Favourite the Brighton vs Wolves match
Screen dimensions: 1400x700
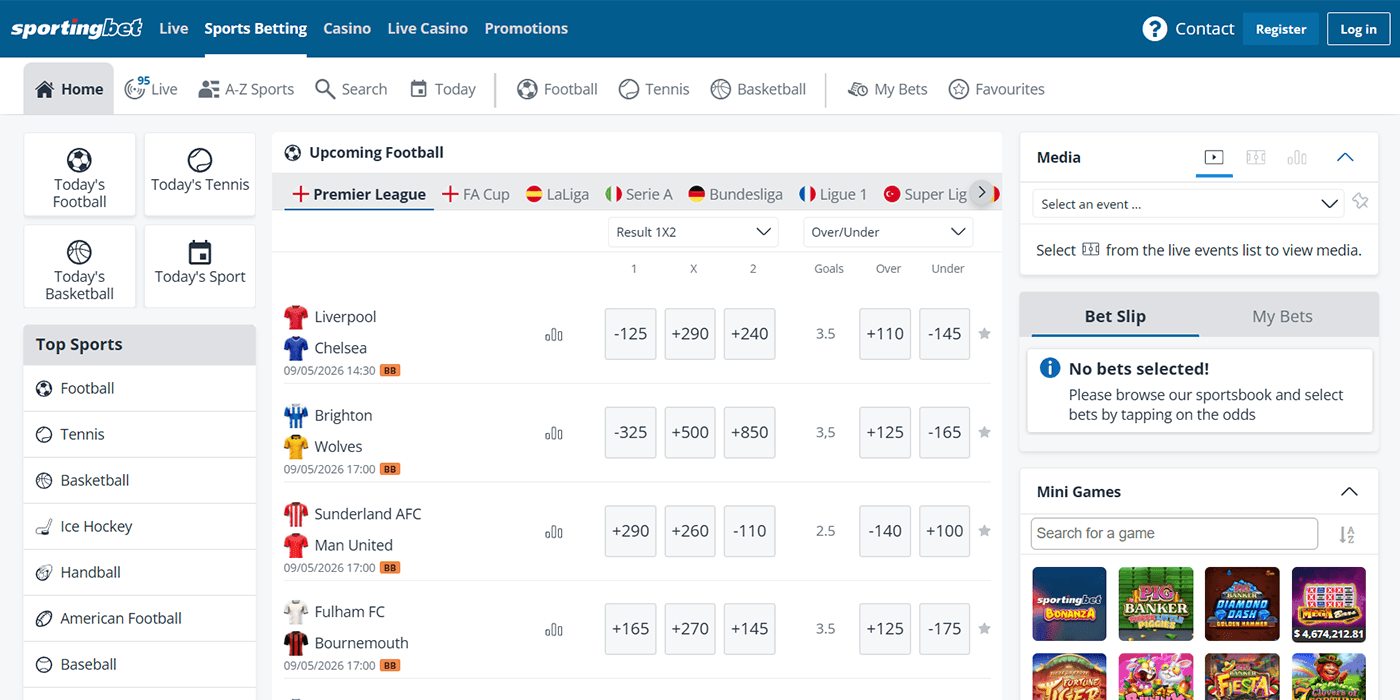pos(984,432)
